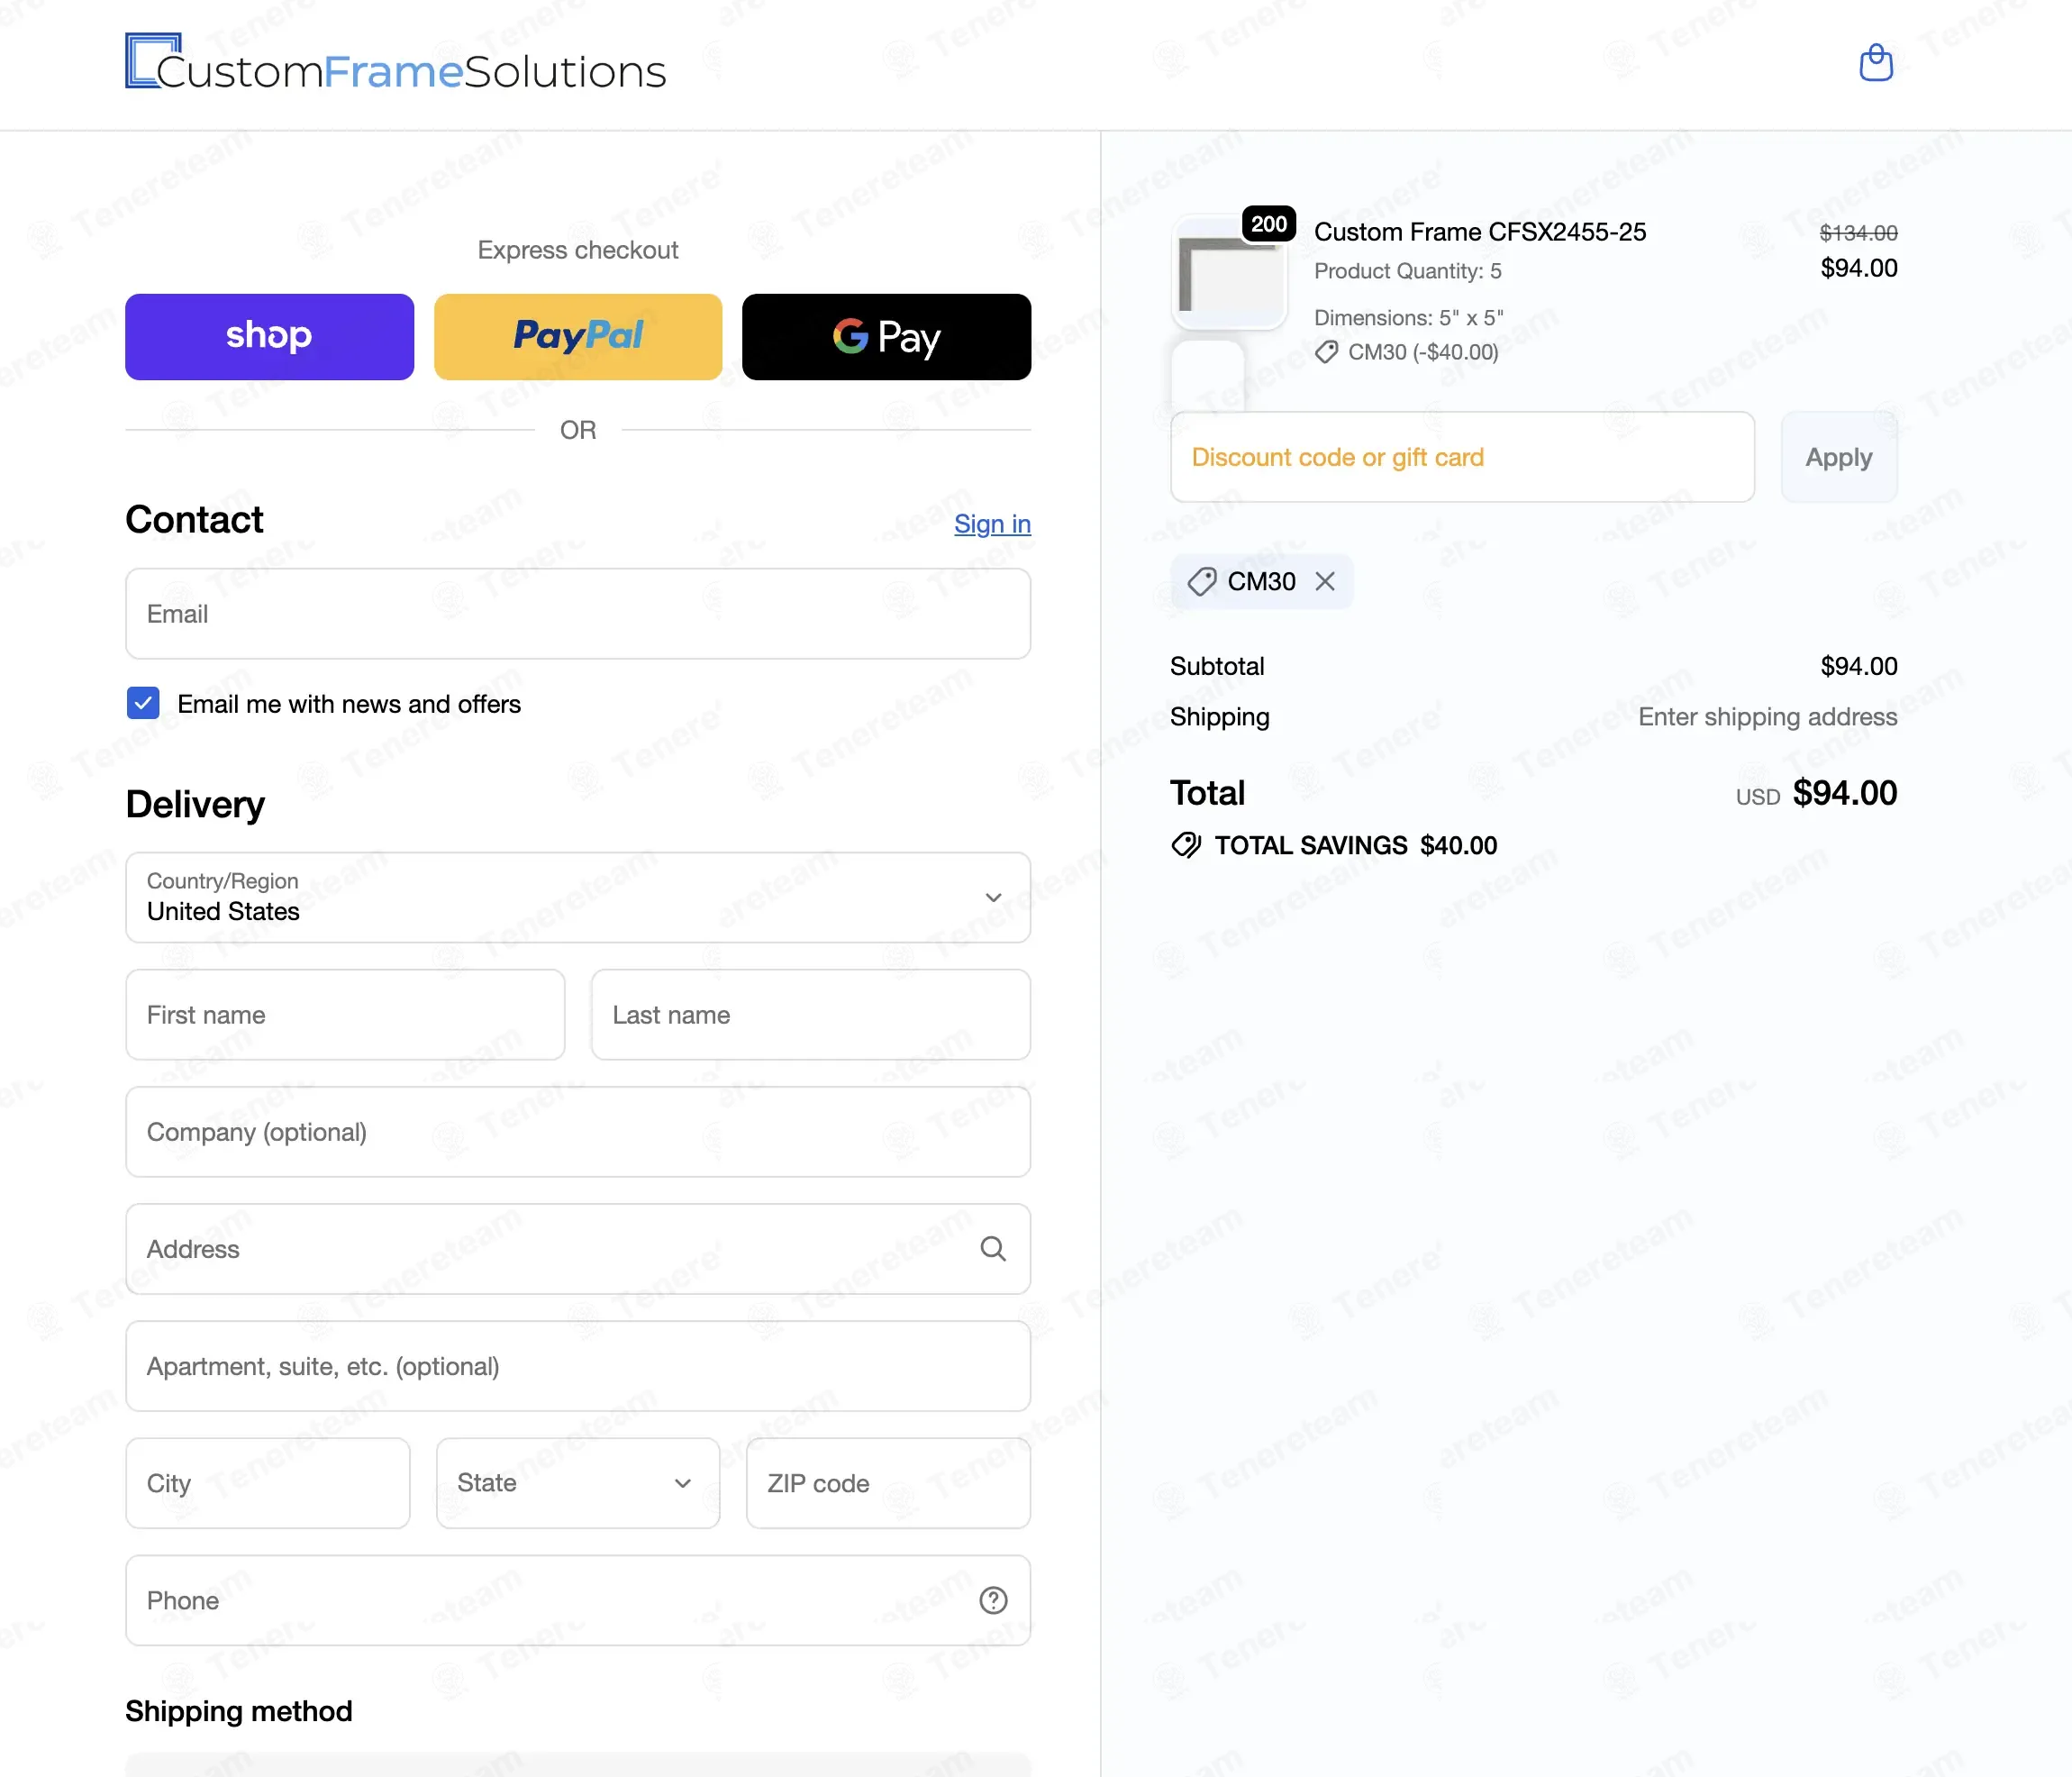Click the CustomFrameSolutions logo
2072x1777 pixels.
tap(395, 64)
